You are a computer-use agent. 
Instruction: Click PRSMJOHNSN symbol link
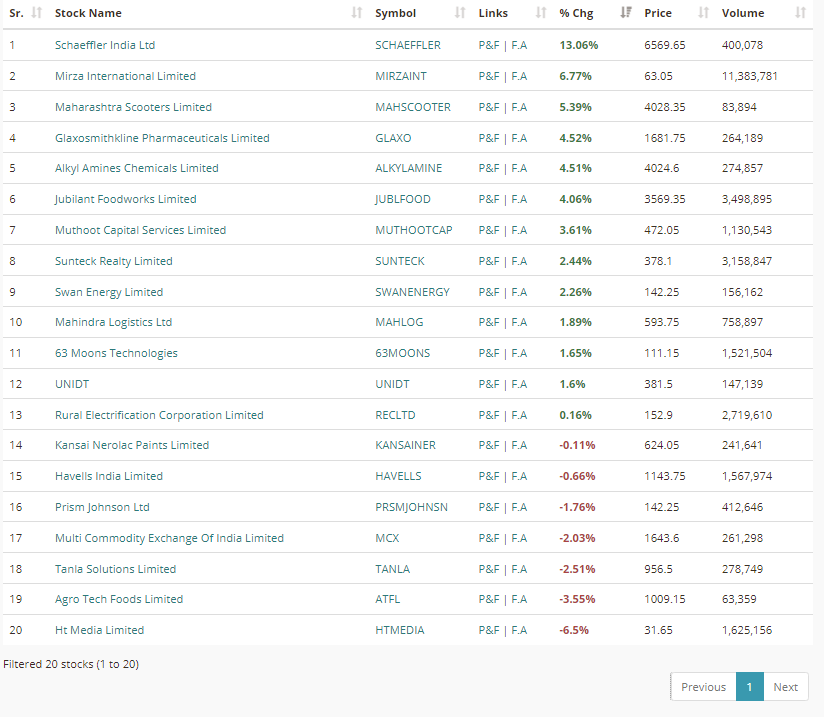click(x=411, y=507)
